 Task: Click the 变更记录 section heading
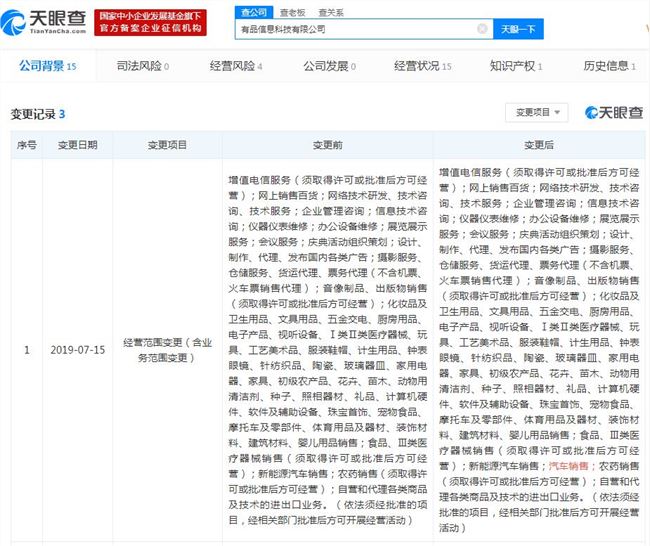tap(38, 114)
